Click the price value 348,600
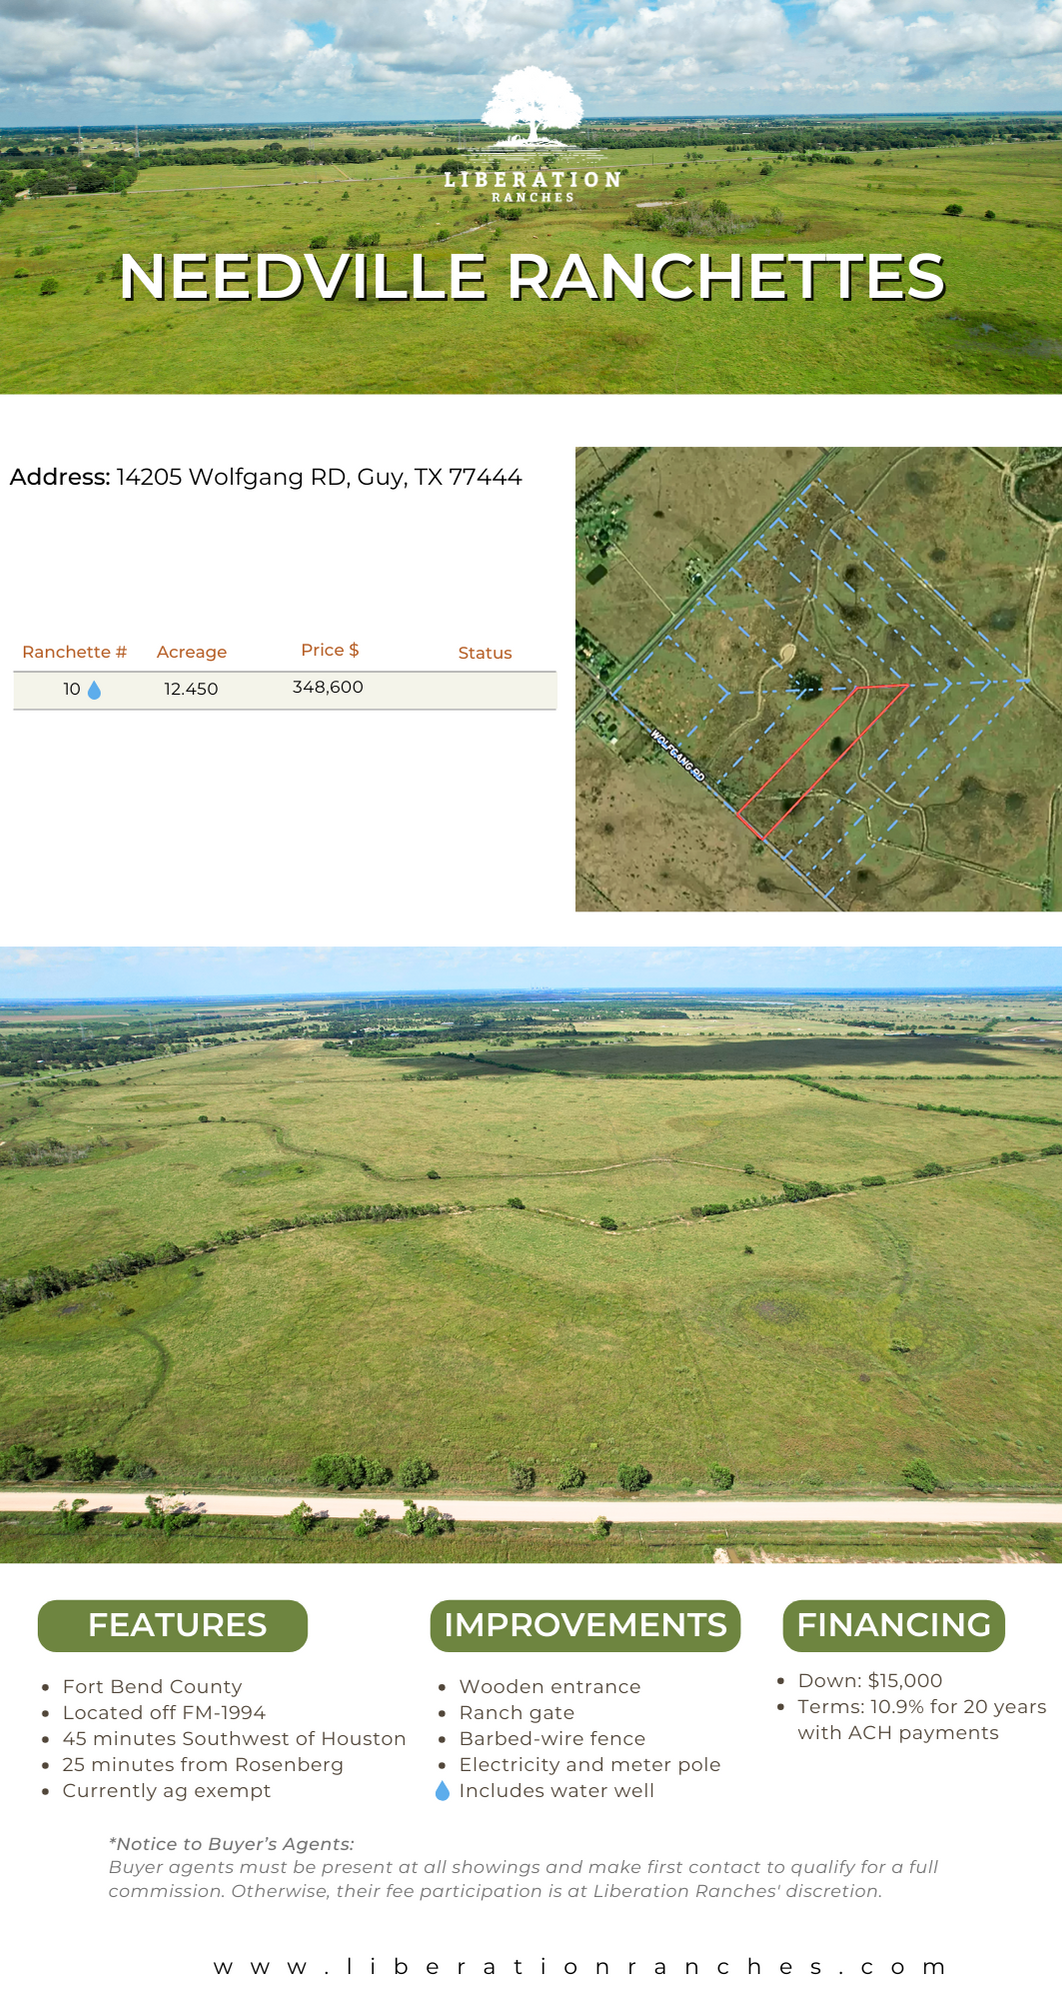 coord(328,687)
